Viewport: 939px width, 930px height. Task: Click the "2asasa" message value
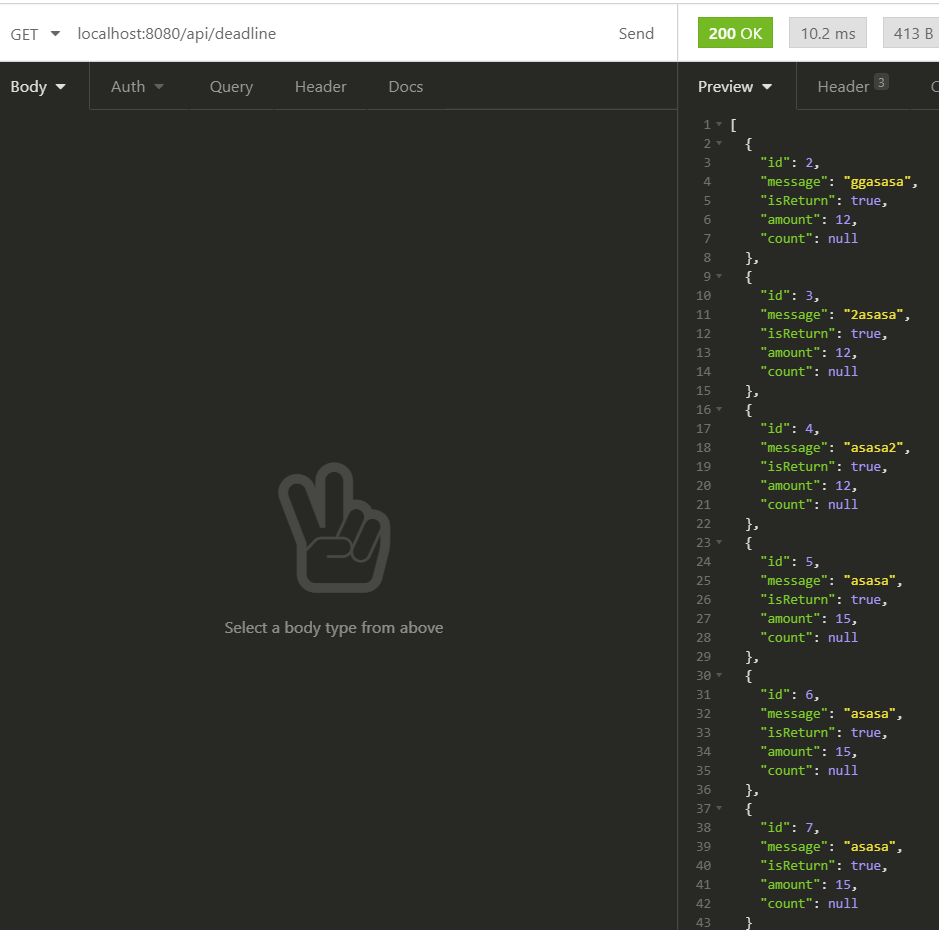[873, 314]
